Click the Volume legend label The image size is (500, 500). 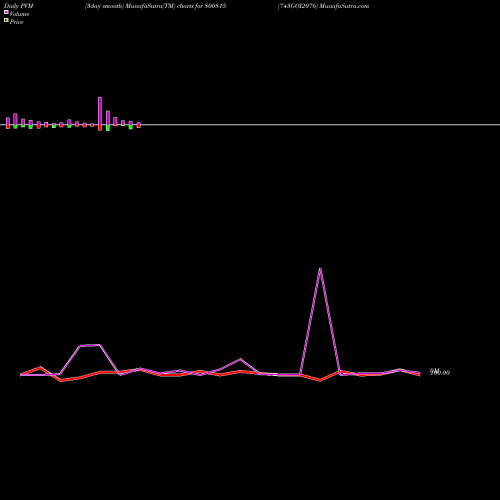[19, 14]
